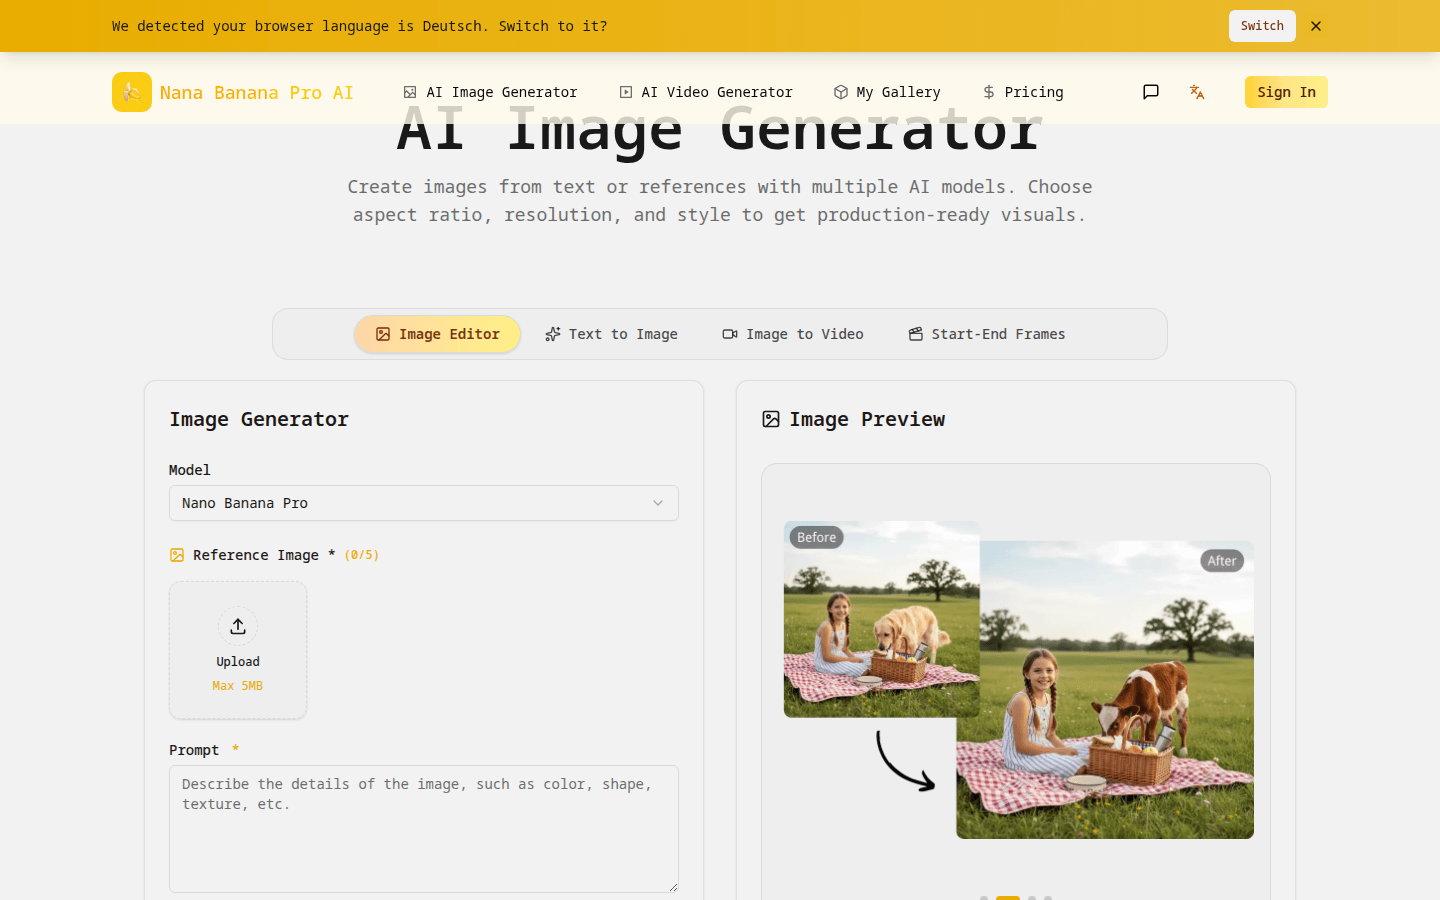Click the Nana Banana Pro AI logo icon
The height and width of the screenshot is (900, 1440).
point(131,91)
